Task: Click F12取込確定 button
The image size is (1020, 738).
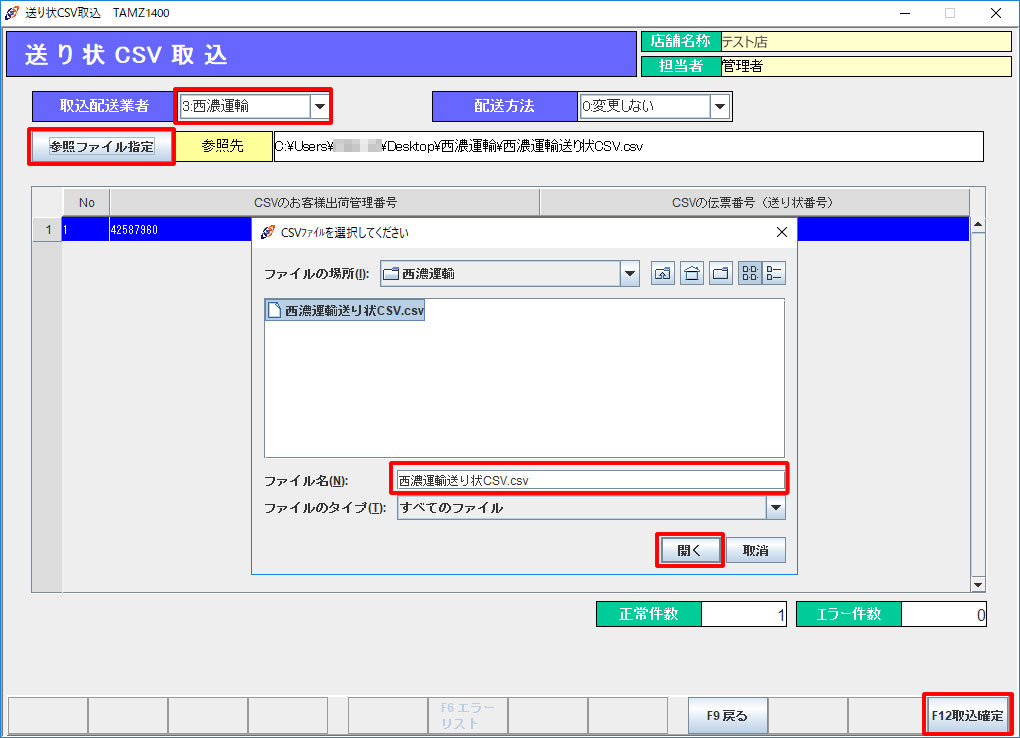Action: pyautogui.click(x=967, y=715)
